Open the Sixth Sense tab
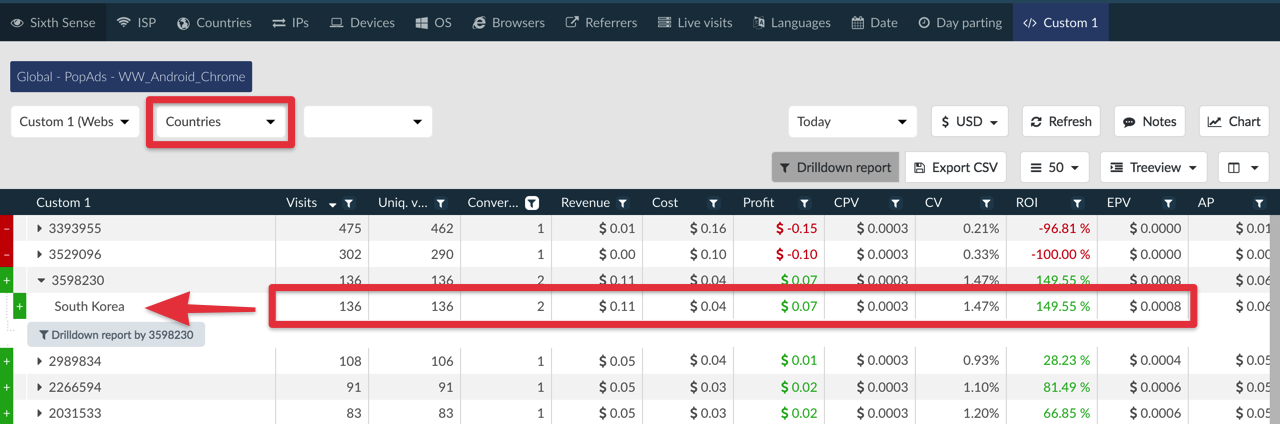This screenshot has width=1280, height=424. (51, 22)
